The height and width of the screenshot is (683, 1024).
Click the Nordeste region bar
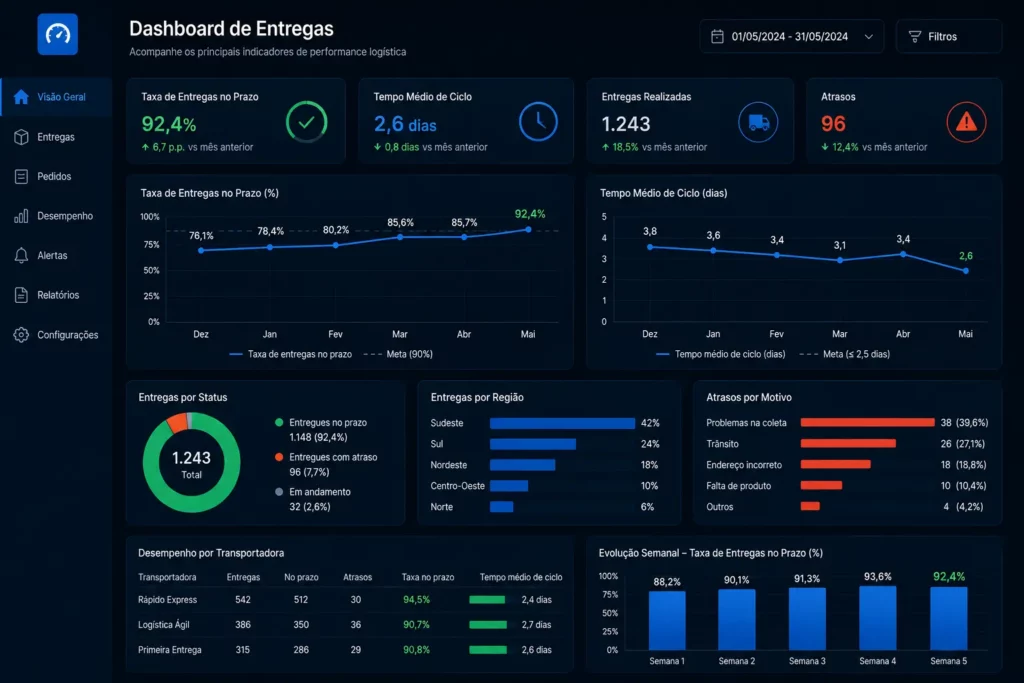click(522, 465)
